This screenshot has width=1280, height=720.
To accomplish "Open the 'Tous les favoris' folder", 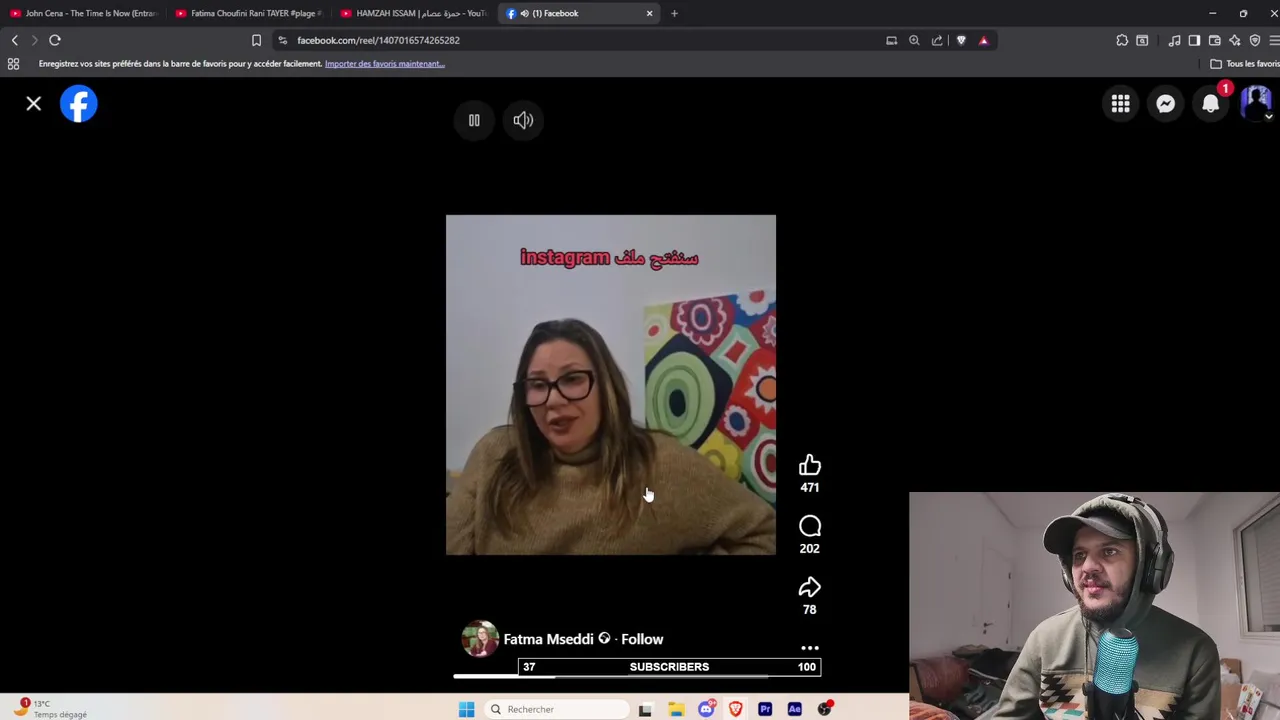I will (x=1245, y=64).
